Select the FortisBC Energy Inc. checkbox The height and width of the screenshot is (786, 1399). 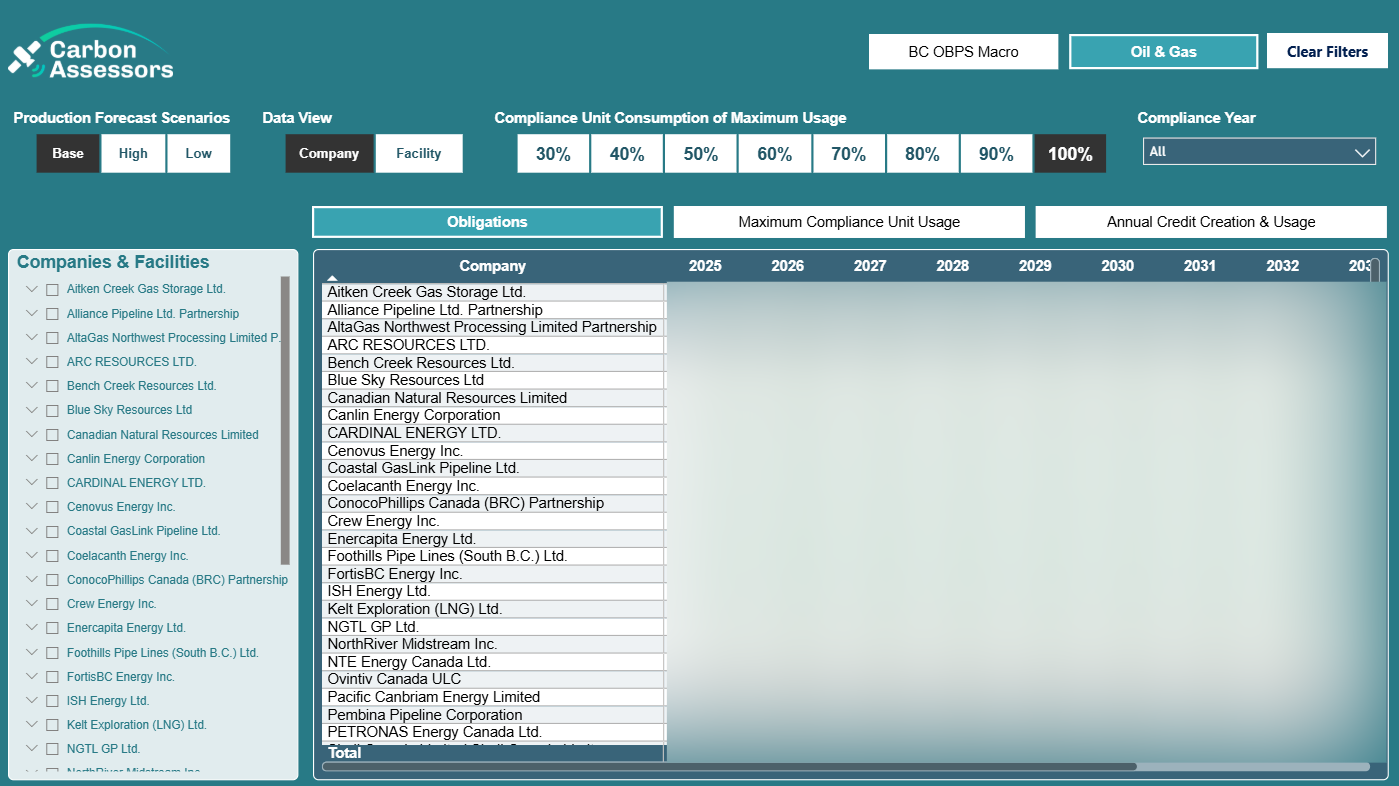coord(52,677)
